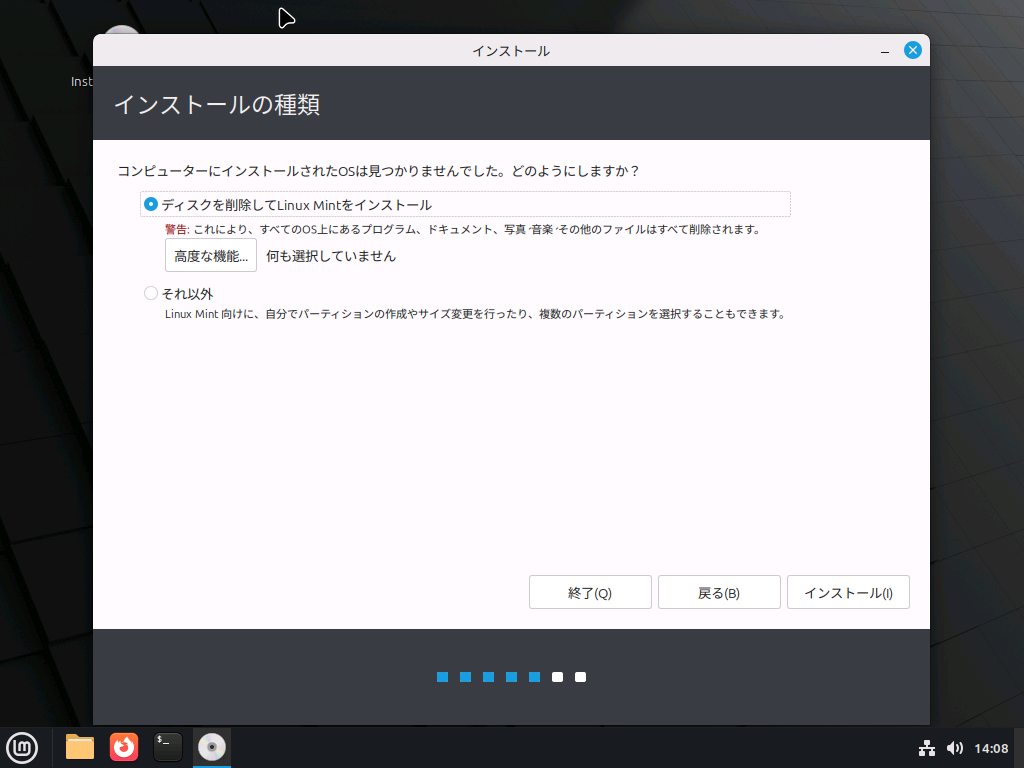Open the Linux Mint menu

coord(22,748)
